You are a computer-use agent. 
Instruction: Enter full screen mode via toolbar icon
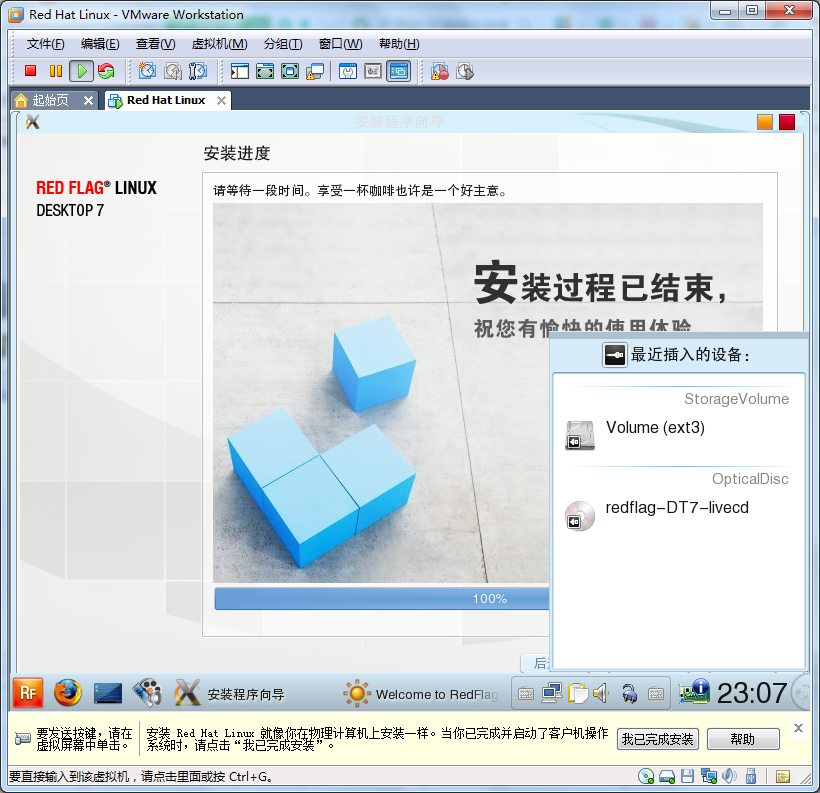click(290, 71)
